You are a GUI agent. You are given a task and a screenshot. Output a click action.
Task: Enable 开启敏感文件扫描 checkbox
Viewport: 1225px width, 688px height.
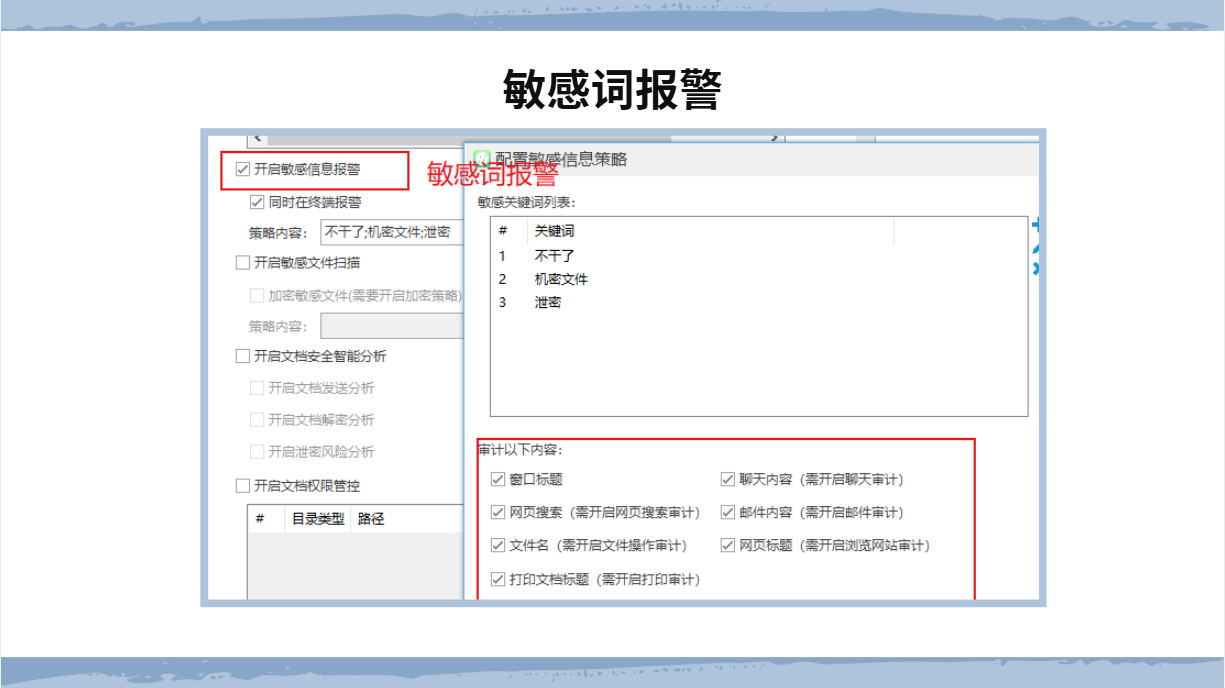coord(242,263)
